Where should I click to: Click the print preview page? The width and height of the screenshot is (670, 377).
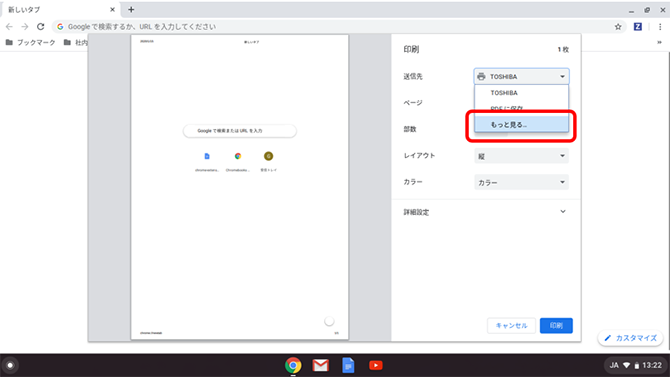pos(240,187)
